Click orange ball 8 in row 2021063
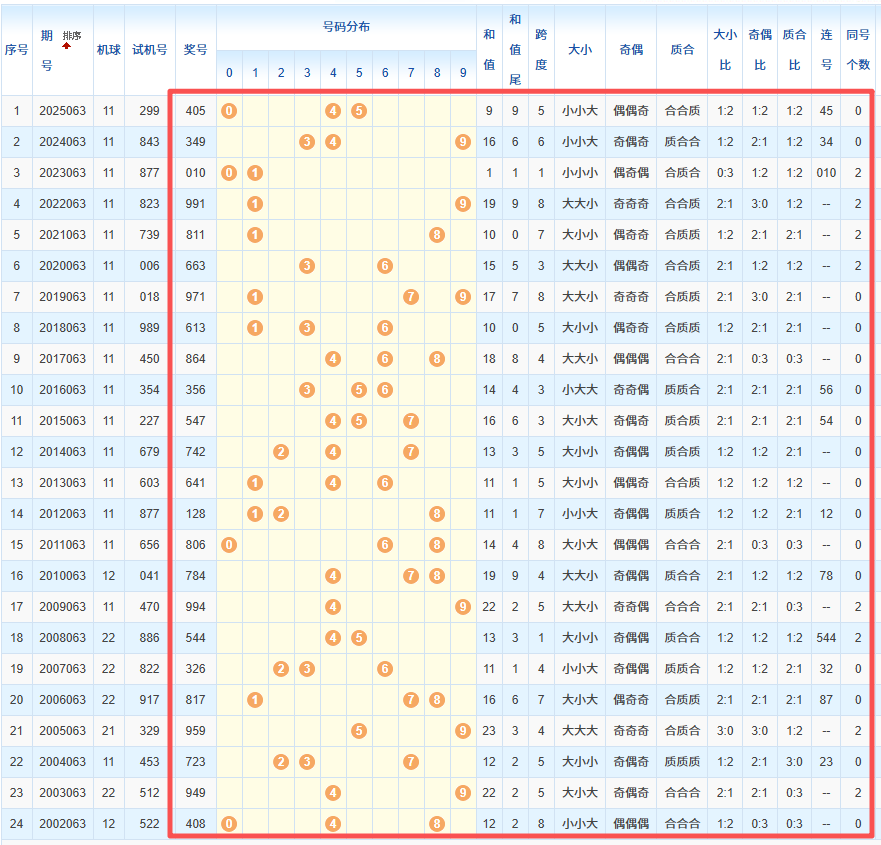The height and width of the screenshot is (845, 881). pyautogui.click(x=437, y=235)
